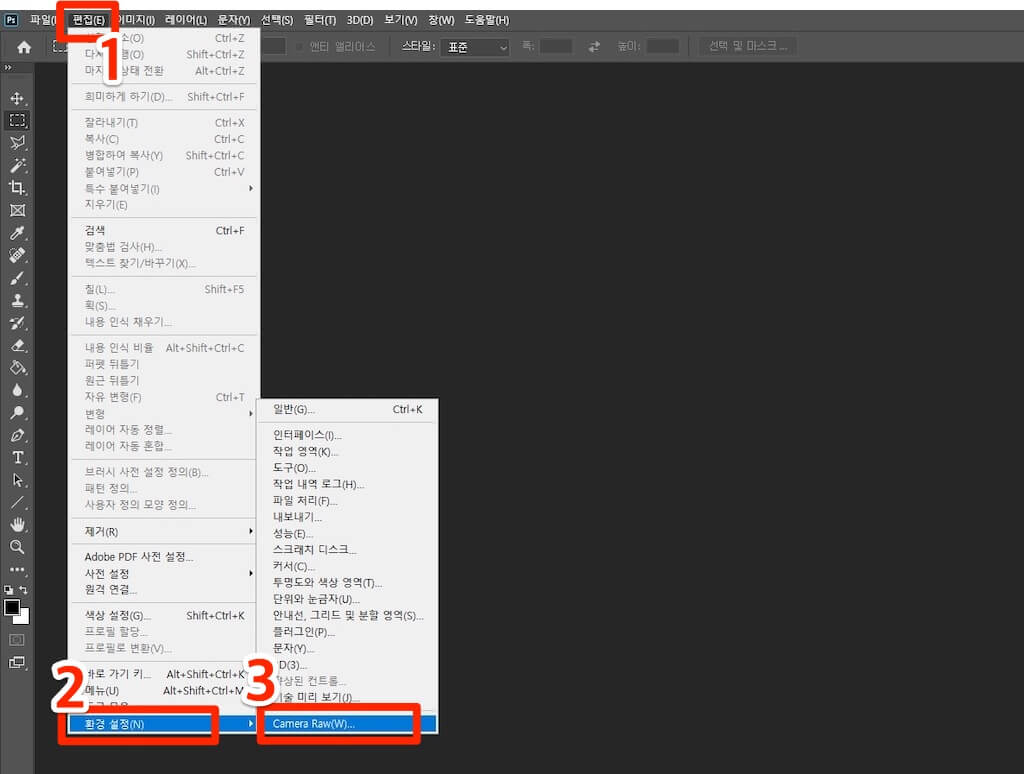Select the Dodge tool
Screen dimensions: 1024x774
pyautogui.click(x=17, y=413)
